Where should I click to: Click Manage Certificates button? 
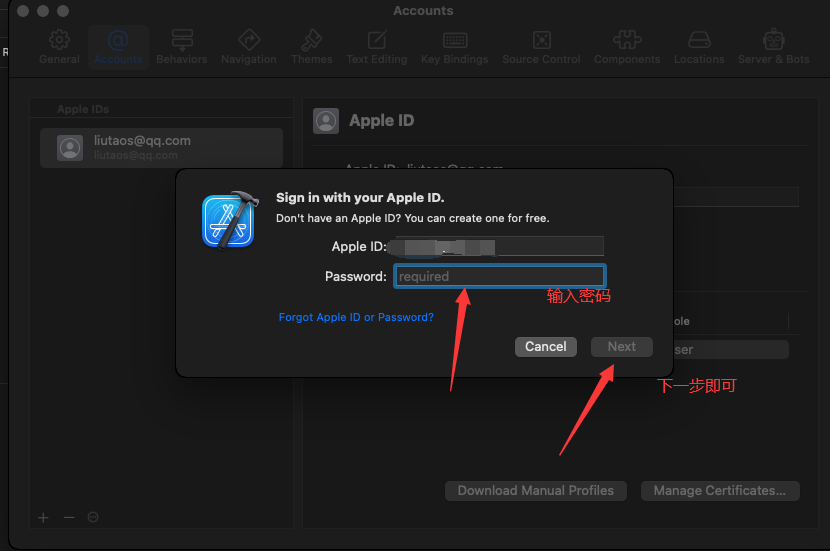pos(720,491)
